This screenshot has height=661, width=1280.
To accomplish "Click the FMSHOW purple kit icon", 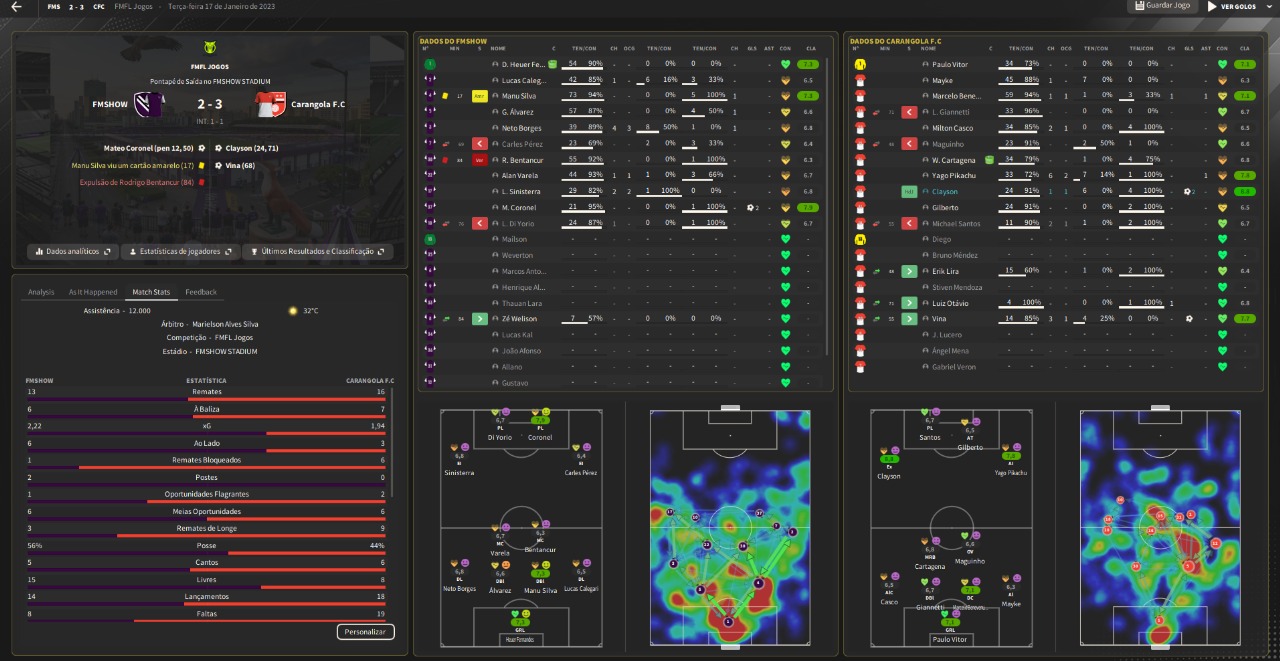I will point(149,104).
